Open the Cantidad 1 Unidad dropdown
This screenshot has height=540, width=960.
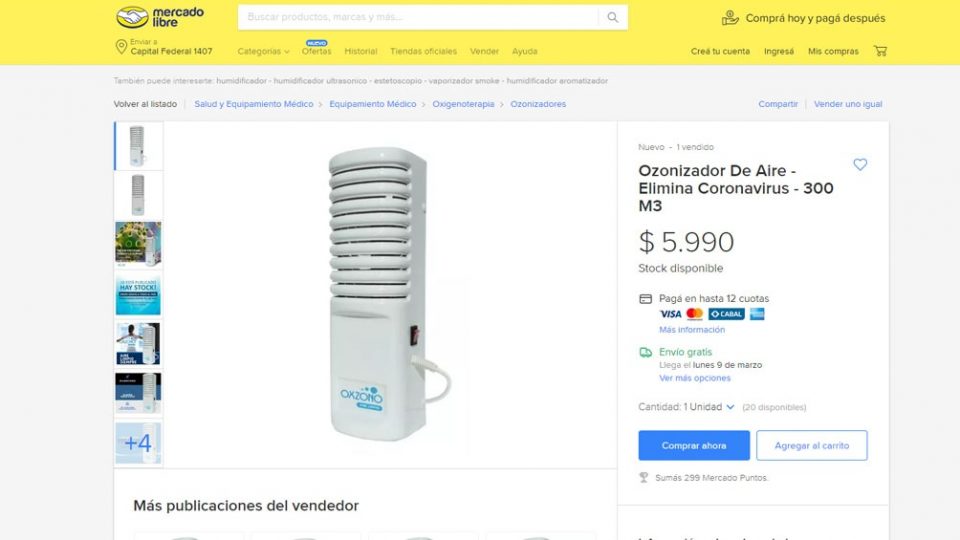click(686, 407)
